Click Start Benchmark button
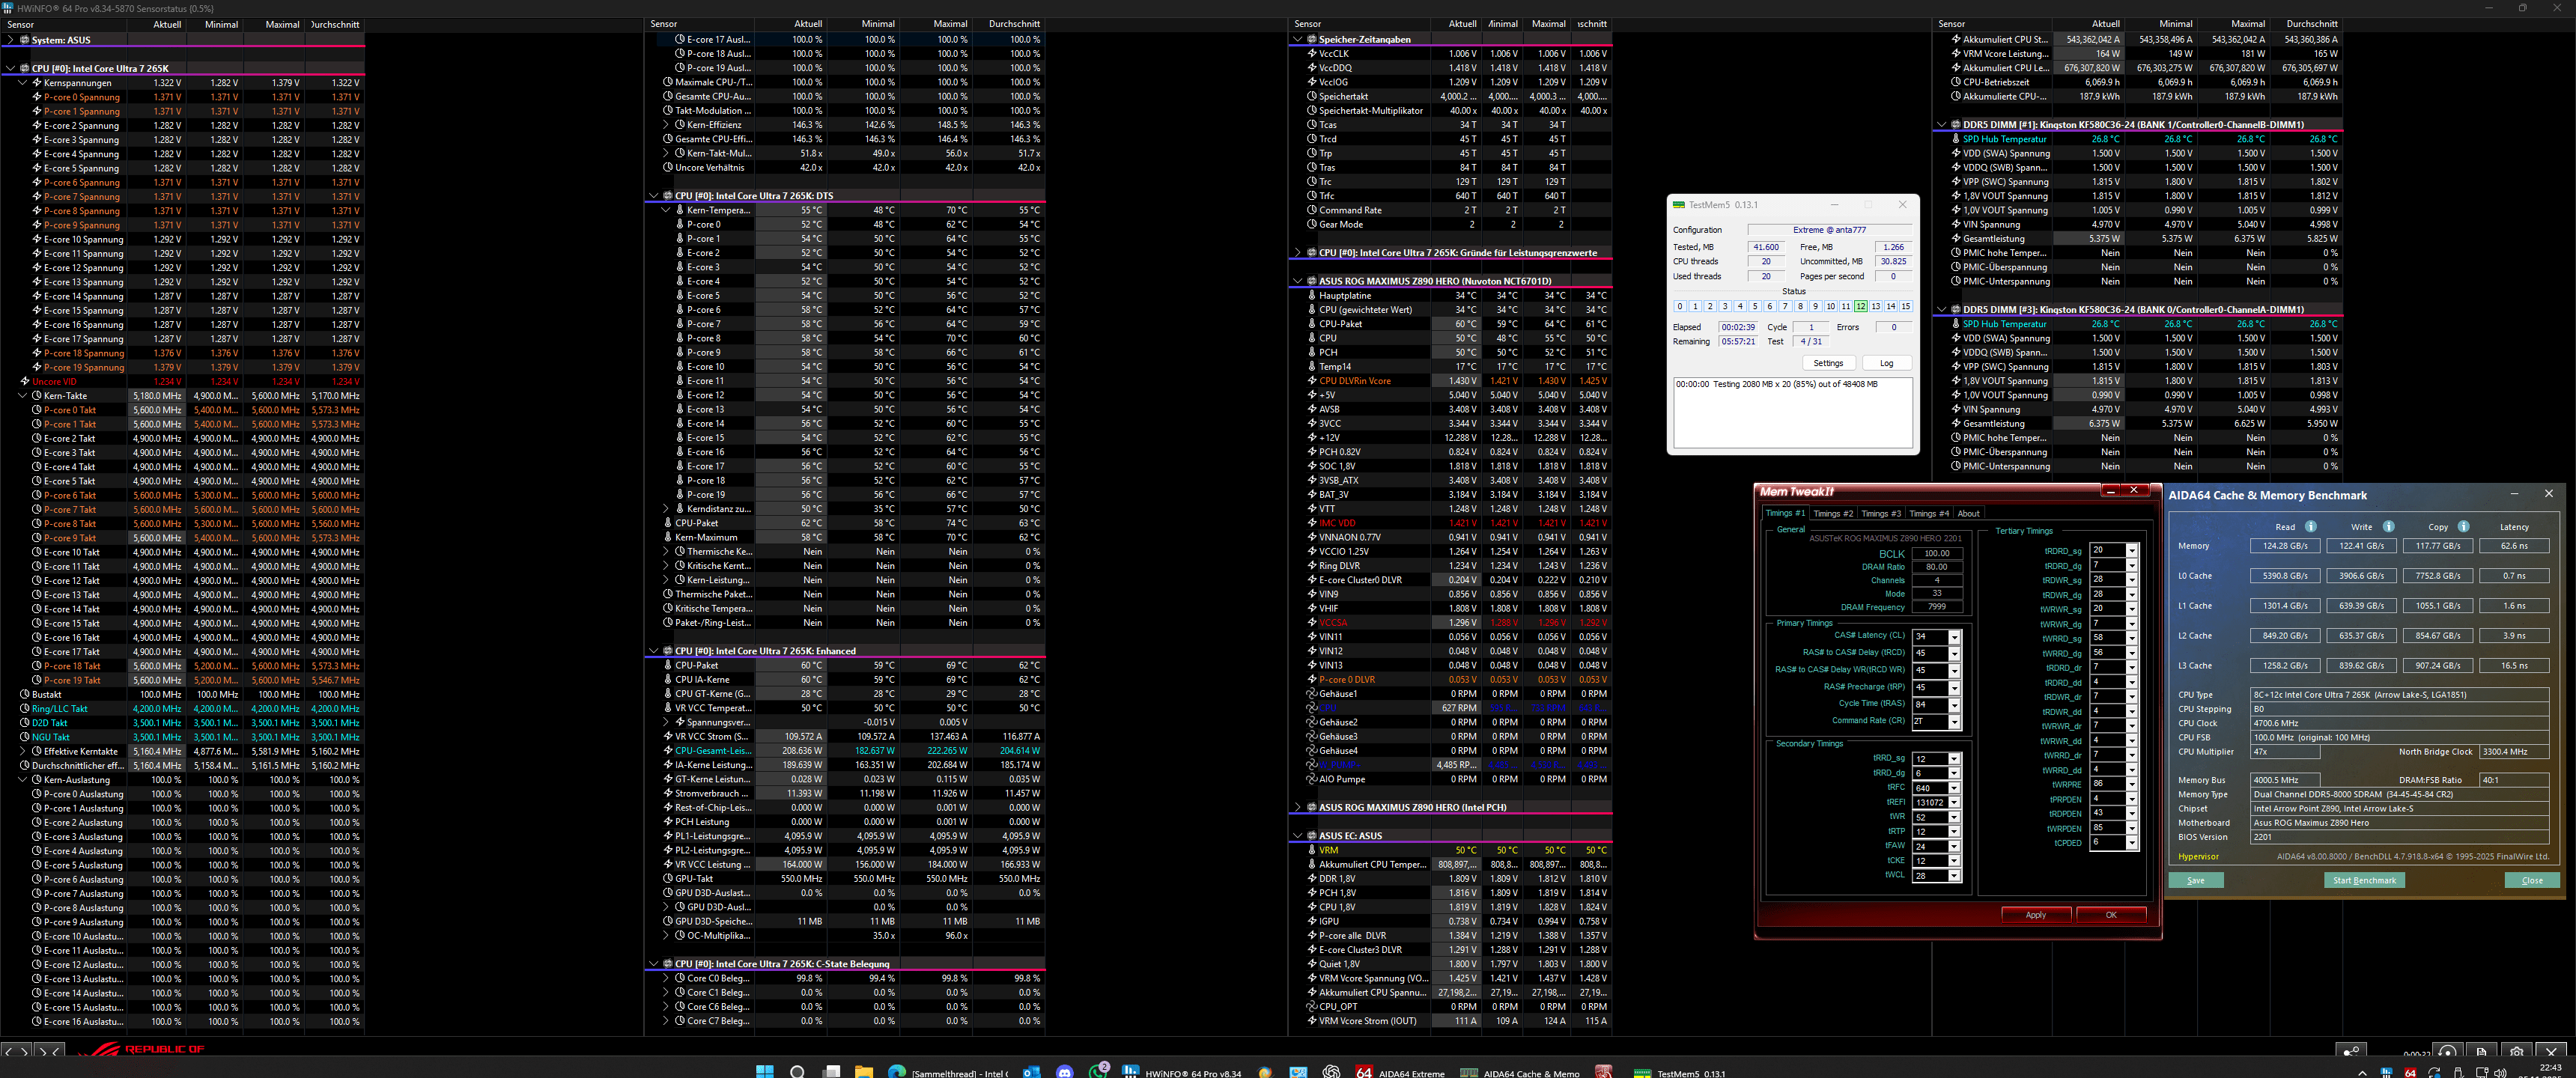 [2363, 880]
